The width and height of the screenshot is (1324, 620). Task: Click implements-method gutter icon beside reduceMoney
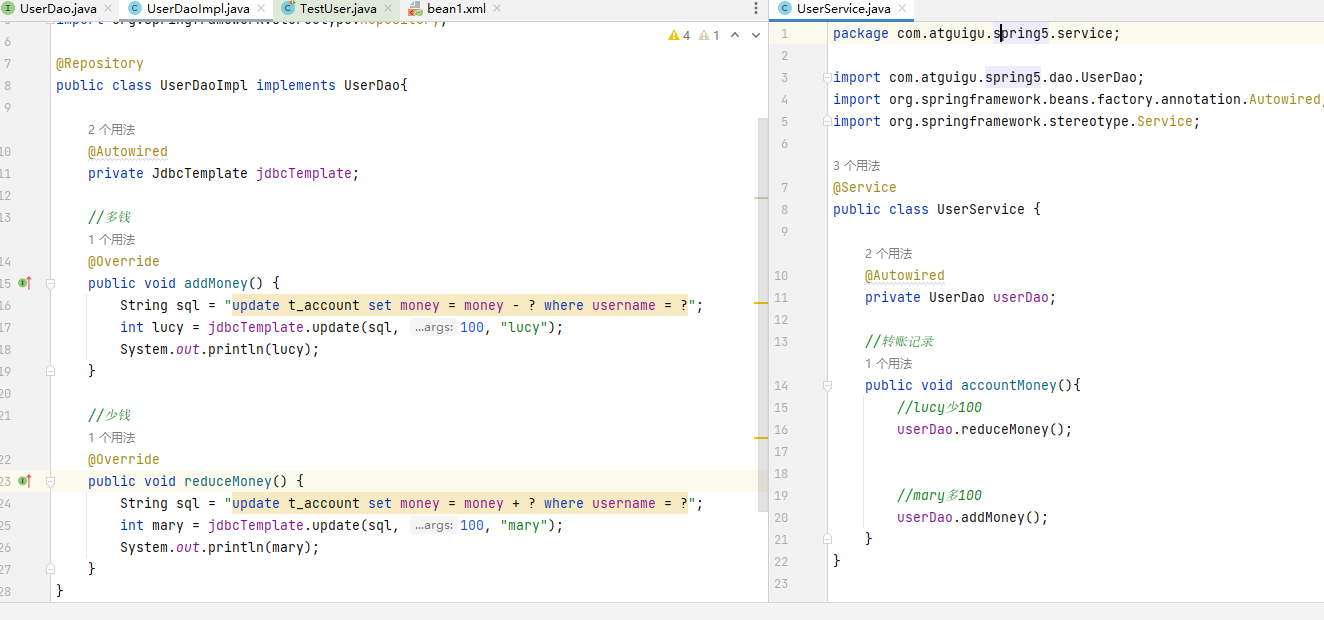[x=25, y=481]
